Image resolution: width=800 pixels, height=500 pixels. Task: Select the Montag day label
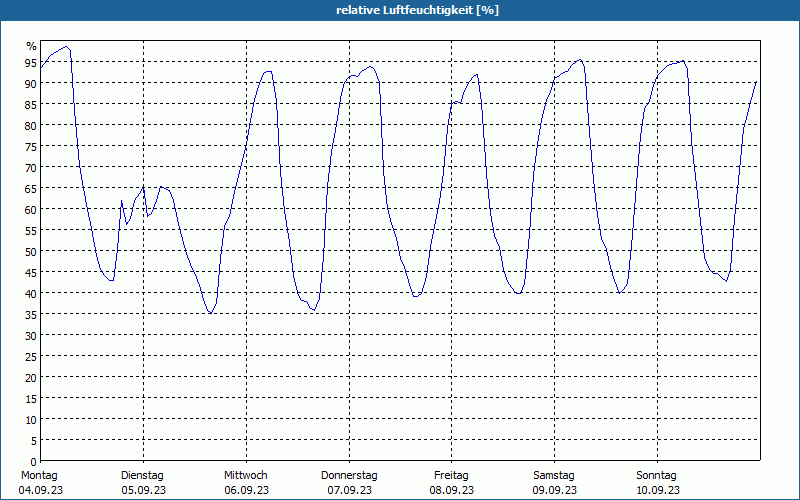click(x=40, y=475)
